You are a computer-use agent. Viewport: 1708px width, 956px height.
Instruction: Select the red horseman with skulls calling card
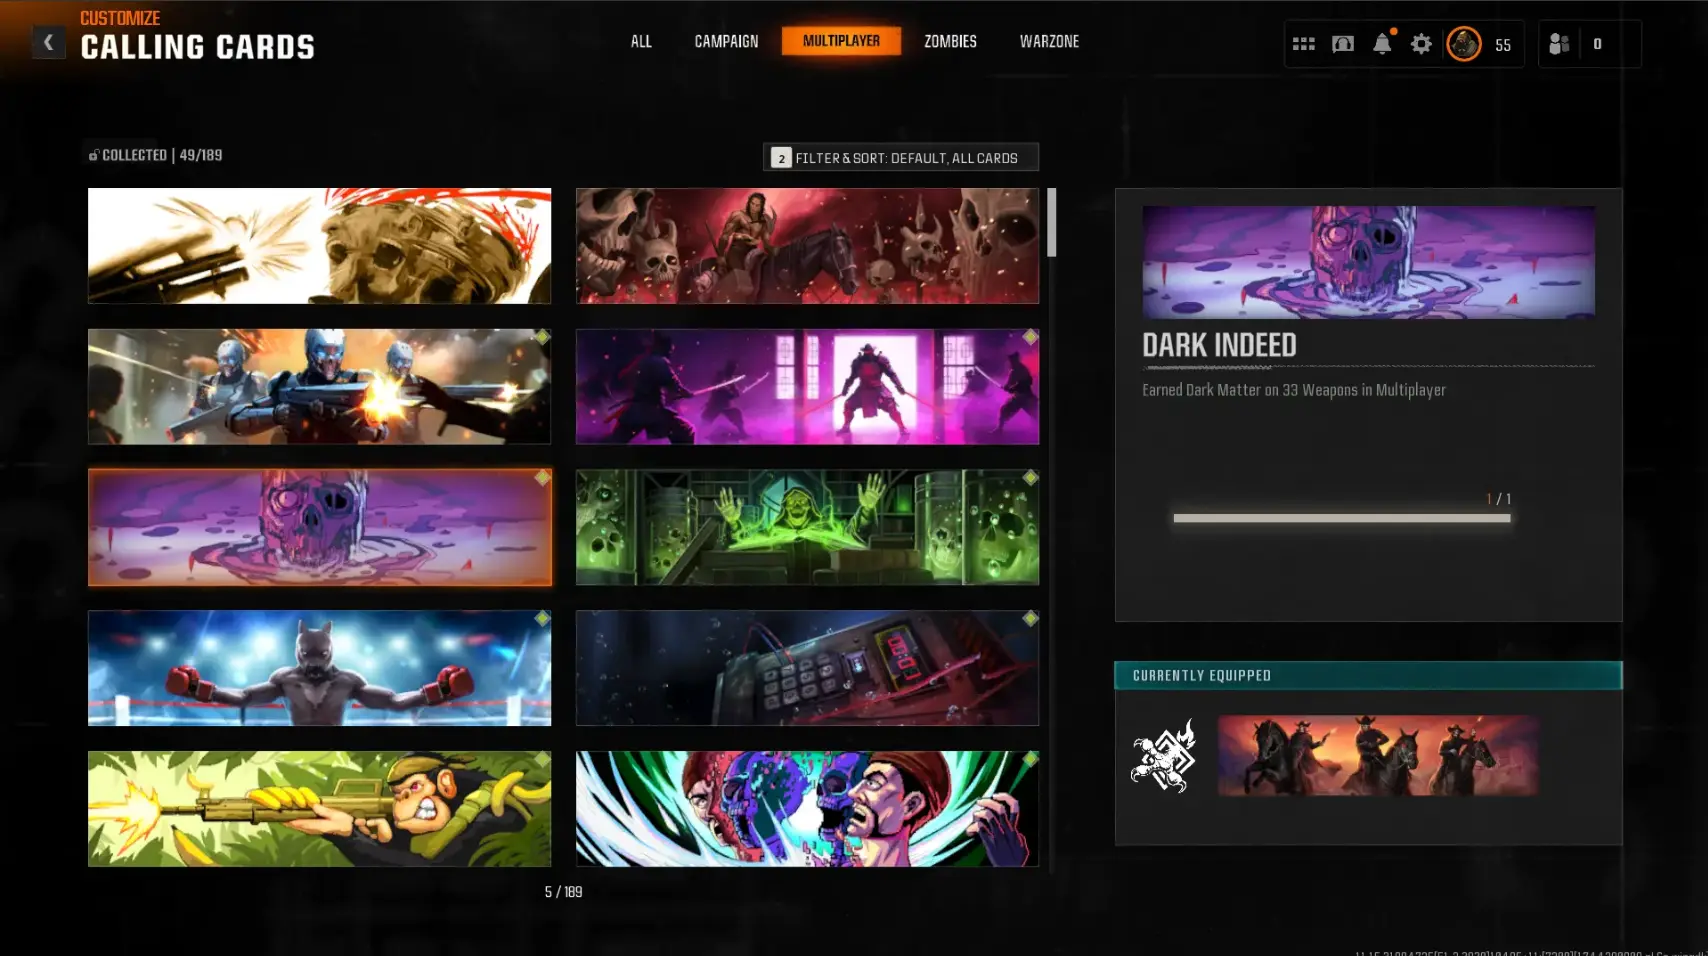point(807,246)
